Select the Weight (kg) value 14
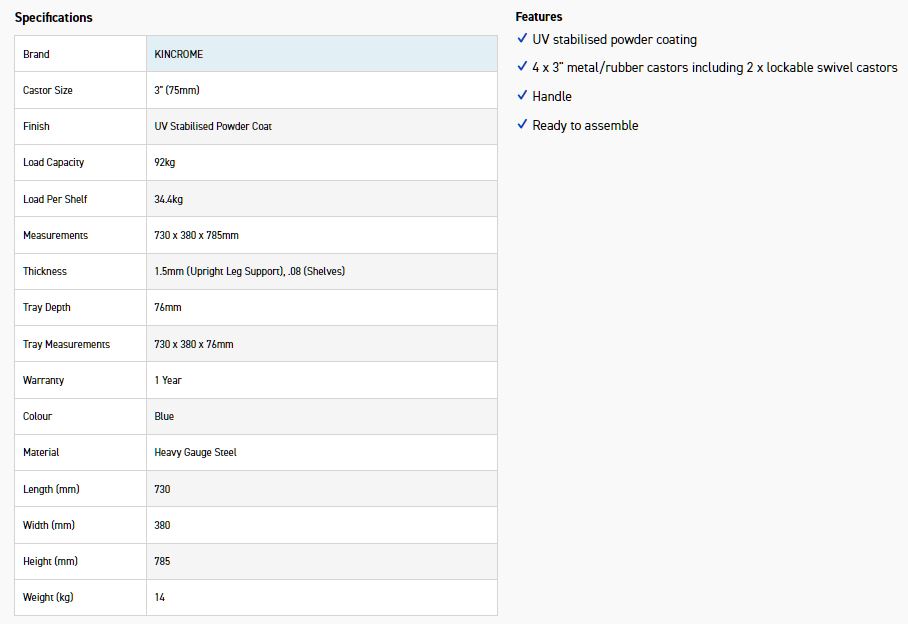Image resolution: width=908 pixels, height=624 pixels. [160, 597]
